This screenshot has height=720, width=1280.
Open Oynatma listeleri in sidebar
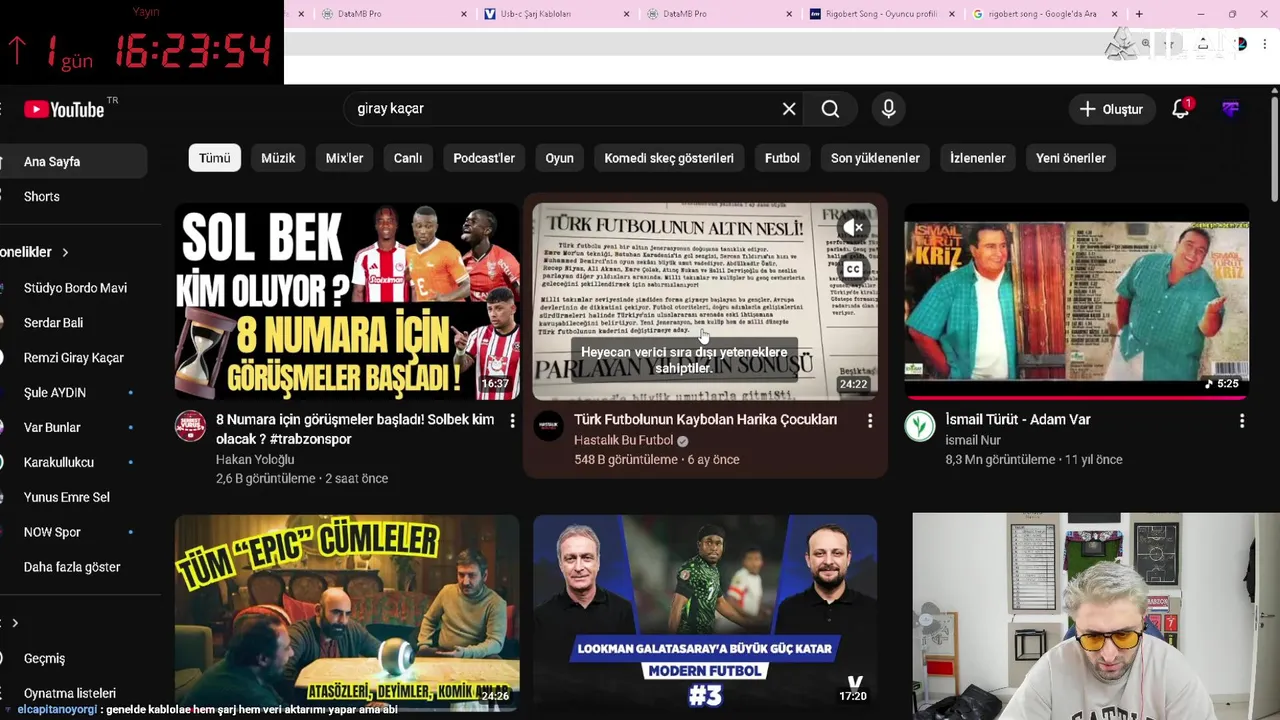[x=70, y=693]
